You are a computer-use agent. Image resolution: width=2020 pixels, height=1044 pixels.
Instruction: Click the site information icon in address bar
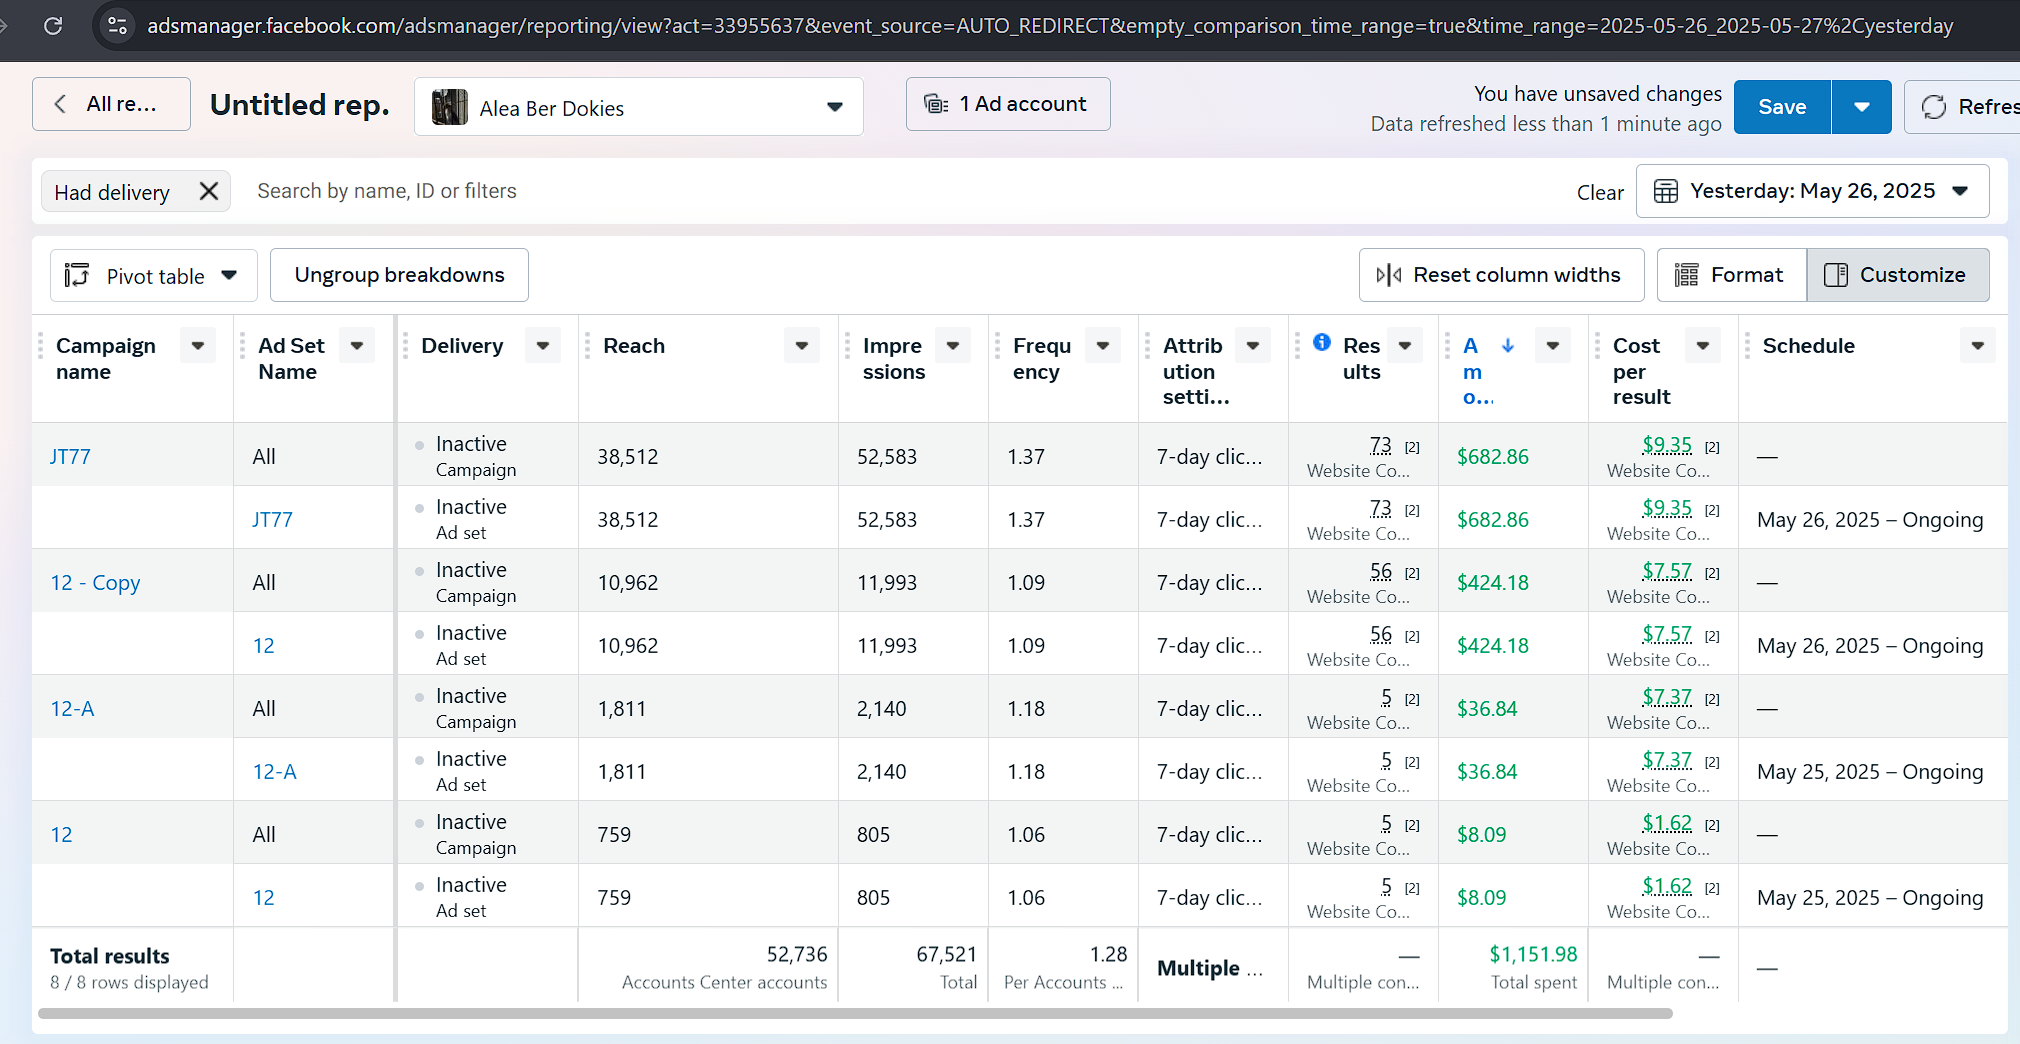pos(117,26)
